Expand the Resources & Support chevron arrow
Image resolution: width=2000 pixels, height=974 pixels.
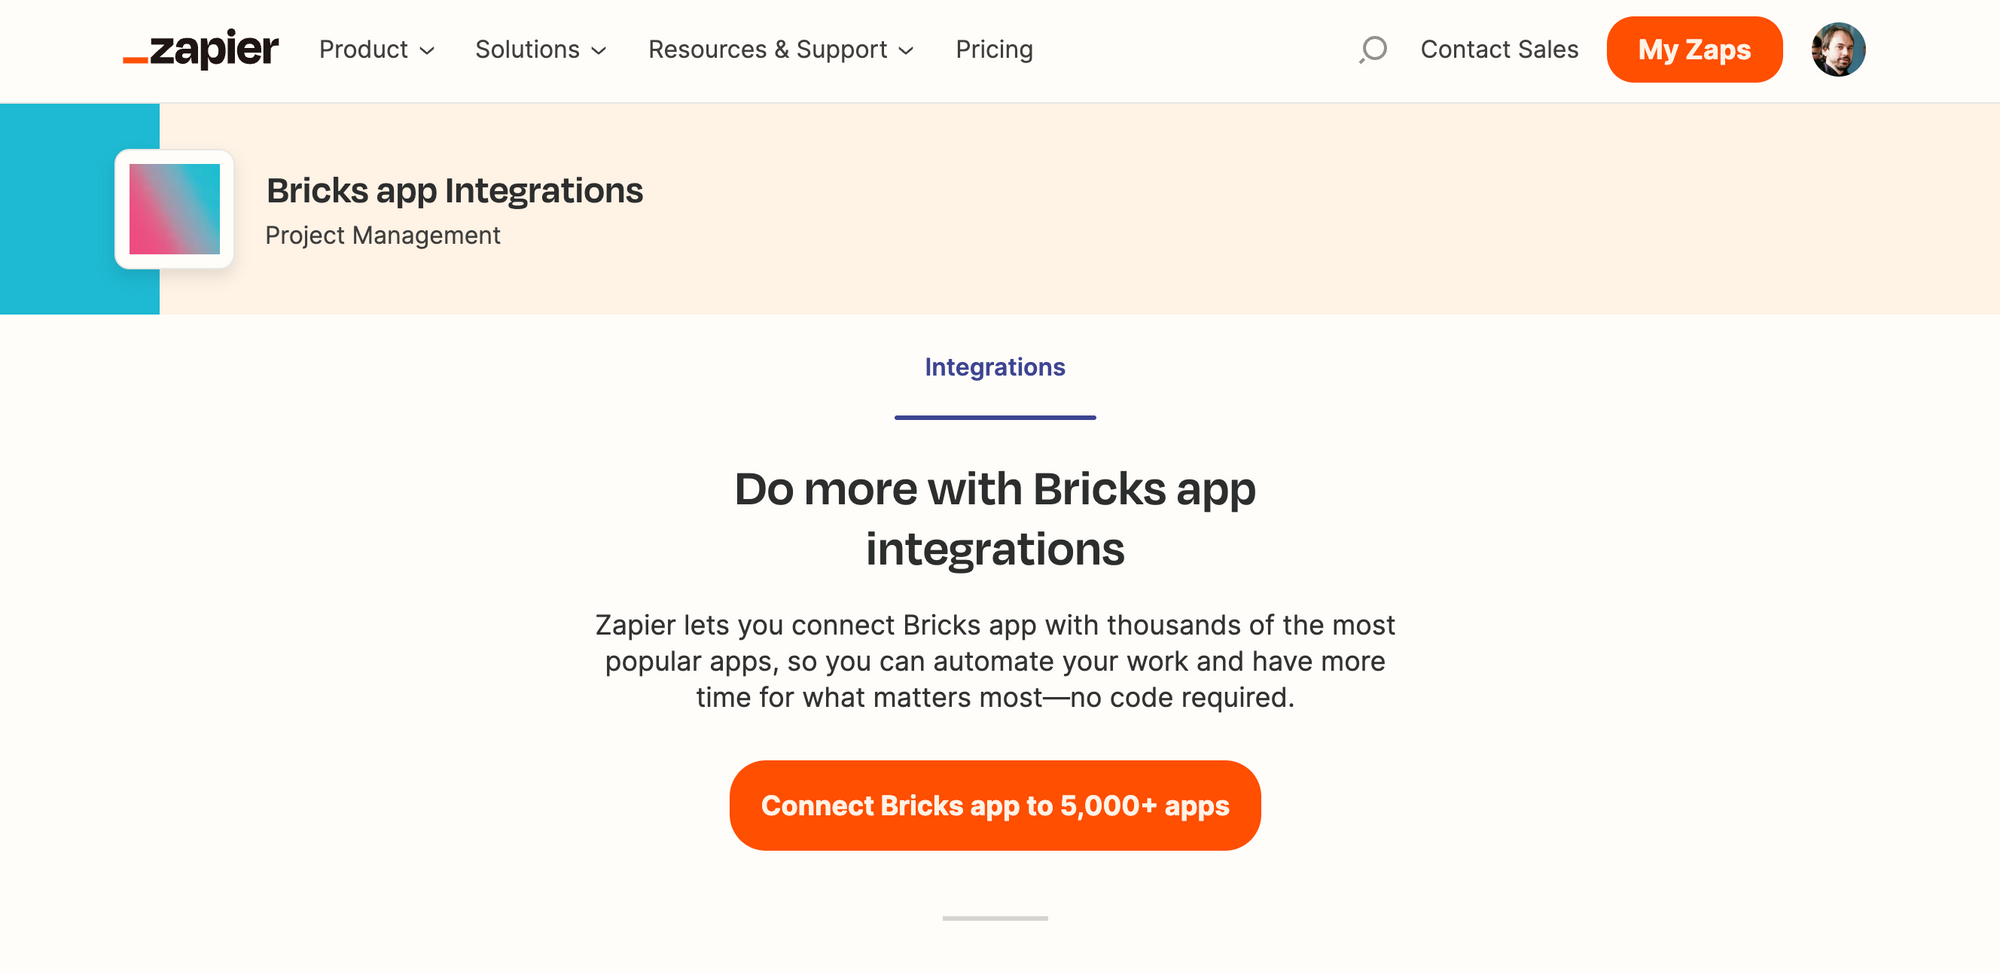[906, 51]
